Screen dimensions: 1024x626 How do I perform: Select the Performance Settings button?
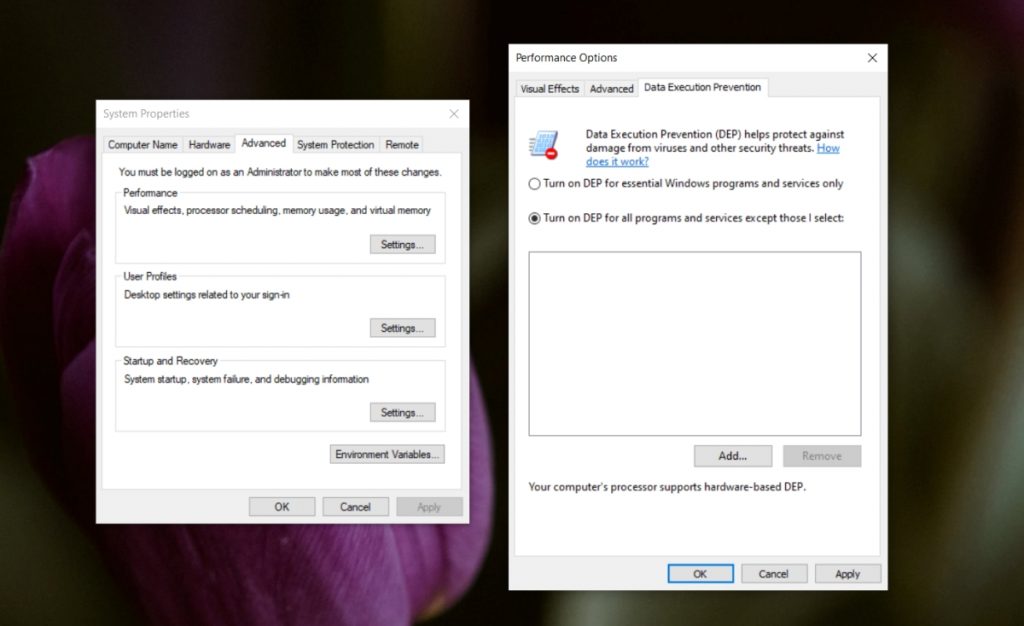pos(402,244)
